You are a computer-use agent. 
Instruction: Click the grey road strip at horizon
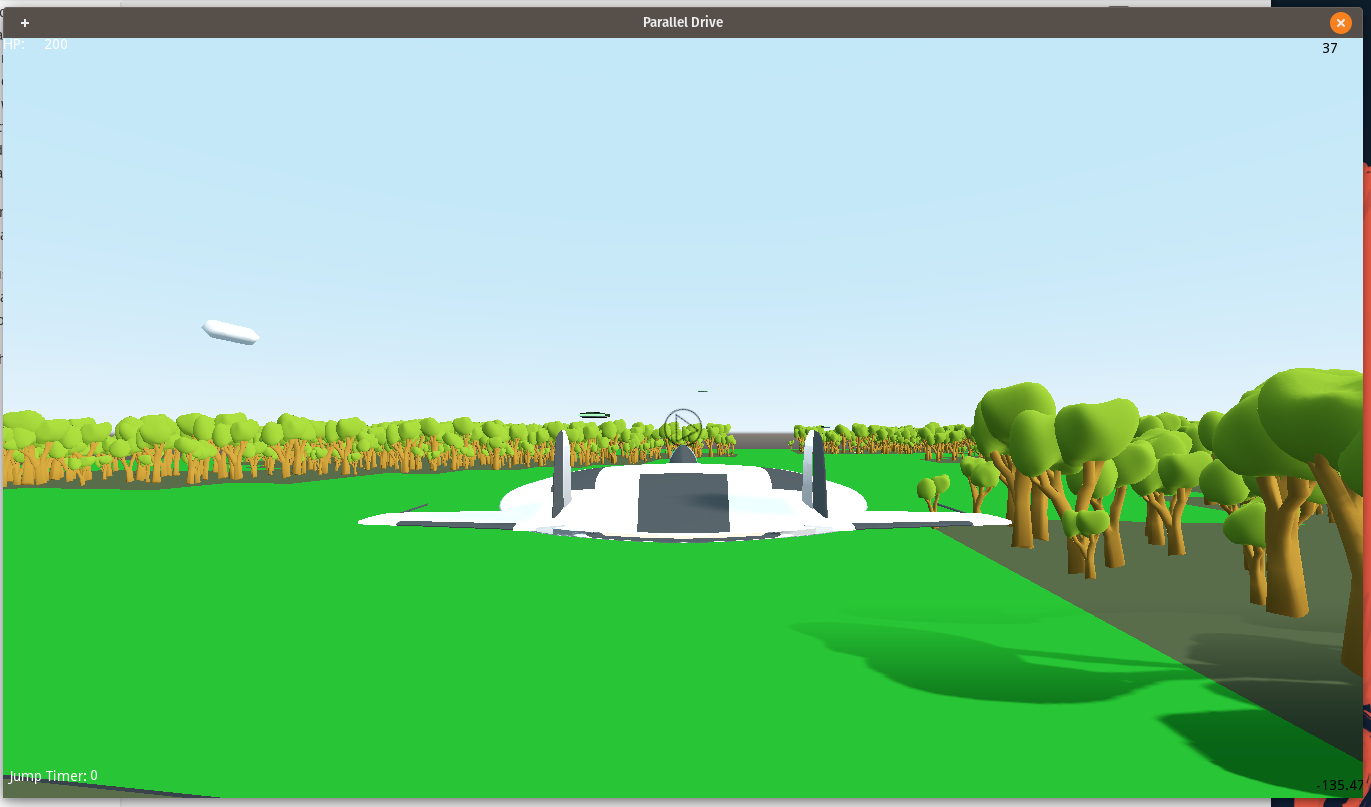(765, 440)
